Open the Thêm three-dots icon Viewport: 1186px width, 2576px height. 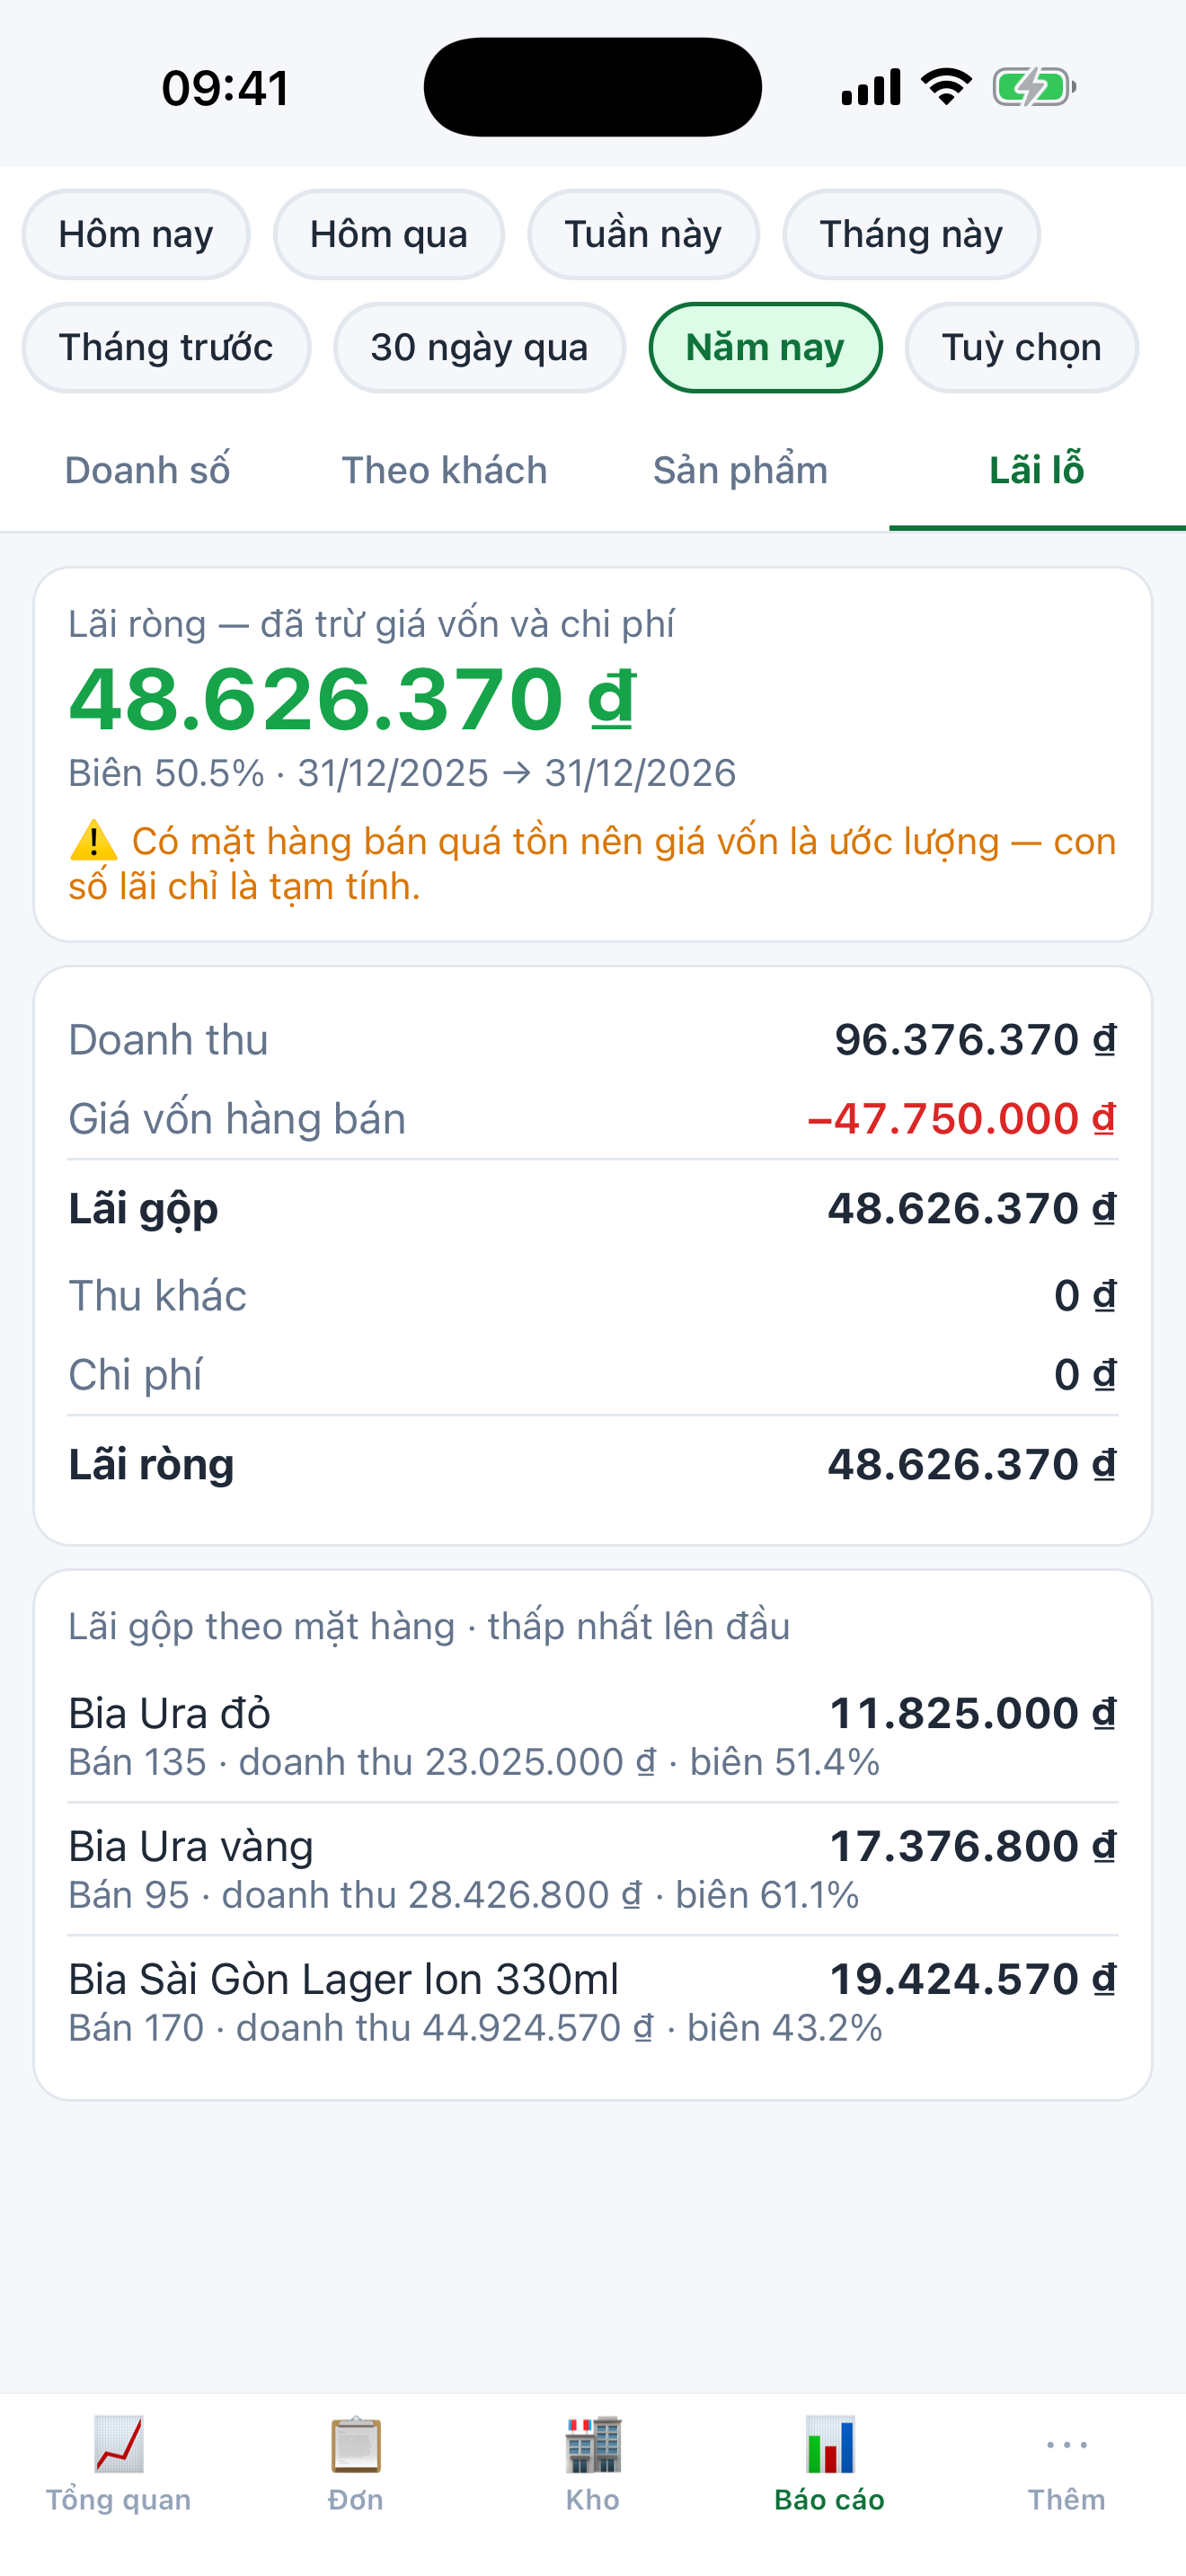tap(1067, 2444)
